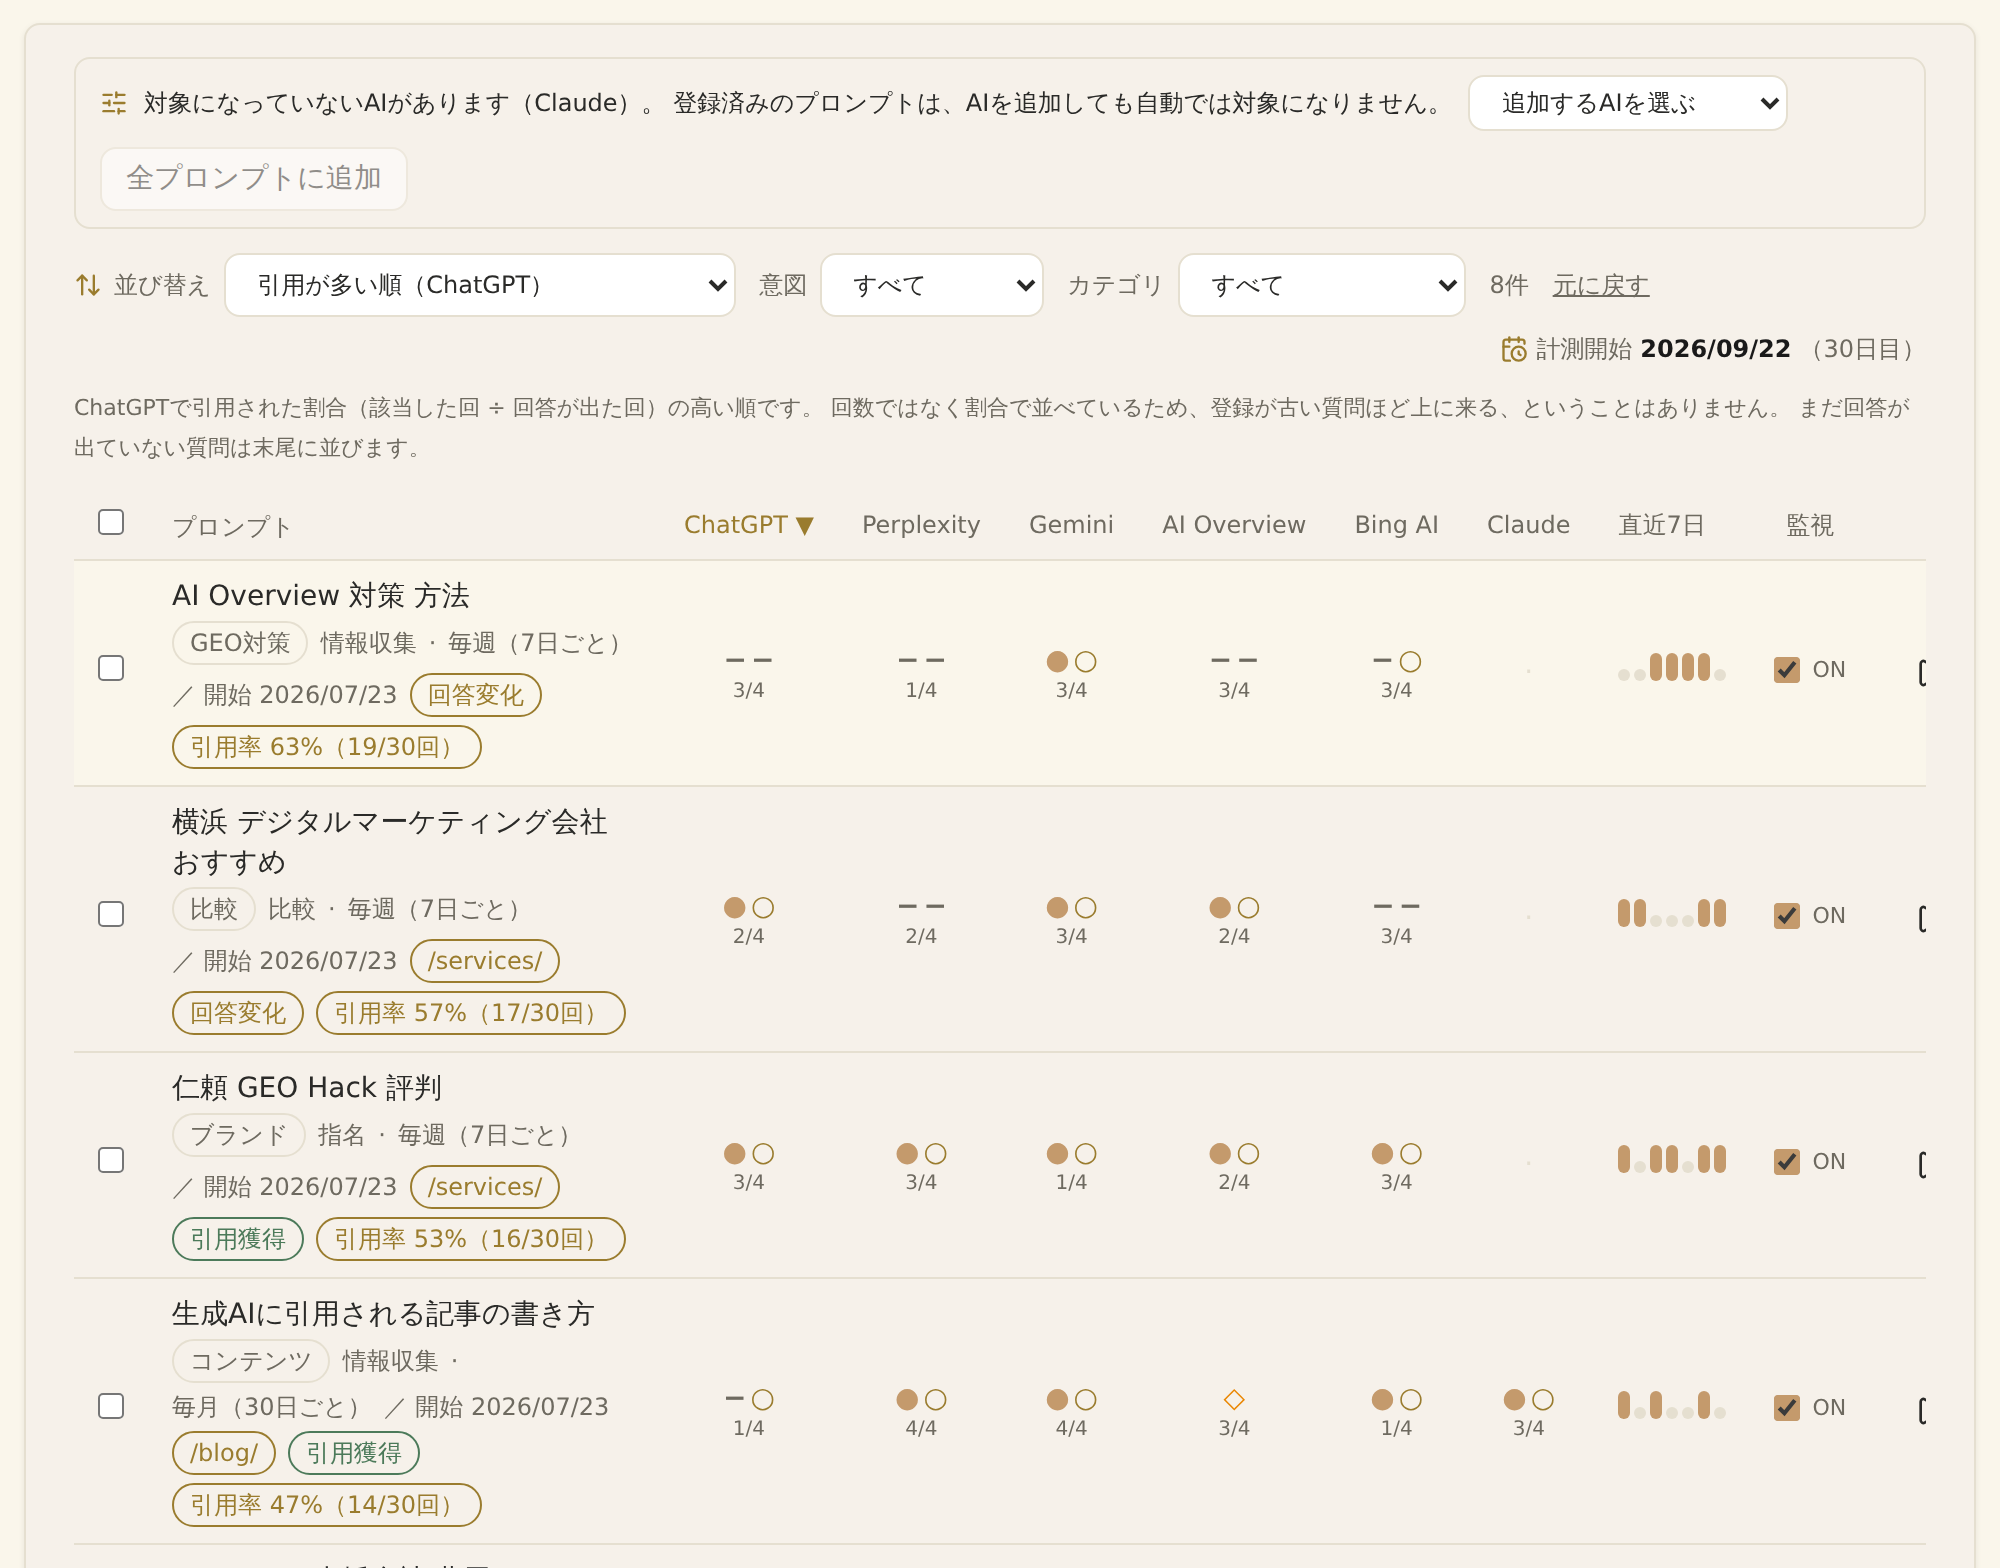Click the ChatGPT sort arrow in the header

pos(805,525)
